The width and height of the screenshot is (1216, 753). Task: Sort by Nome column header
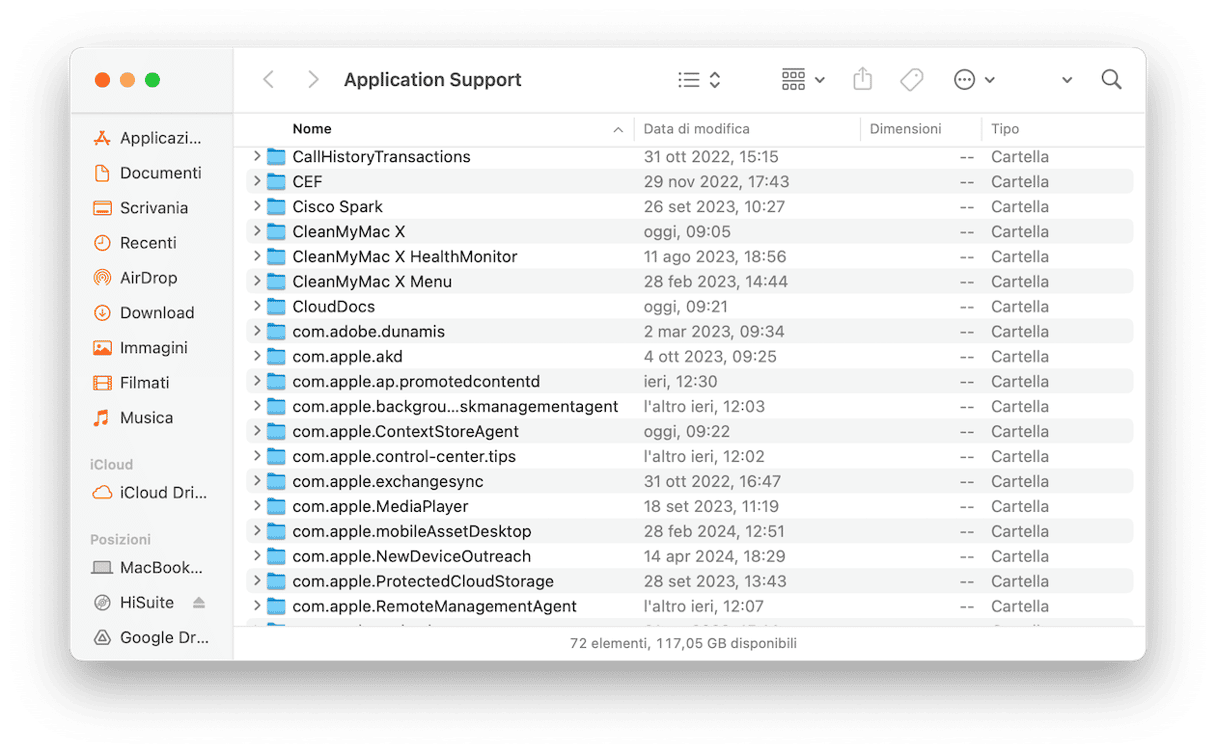pyautogui.click(x=312, y=129)
